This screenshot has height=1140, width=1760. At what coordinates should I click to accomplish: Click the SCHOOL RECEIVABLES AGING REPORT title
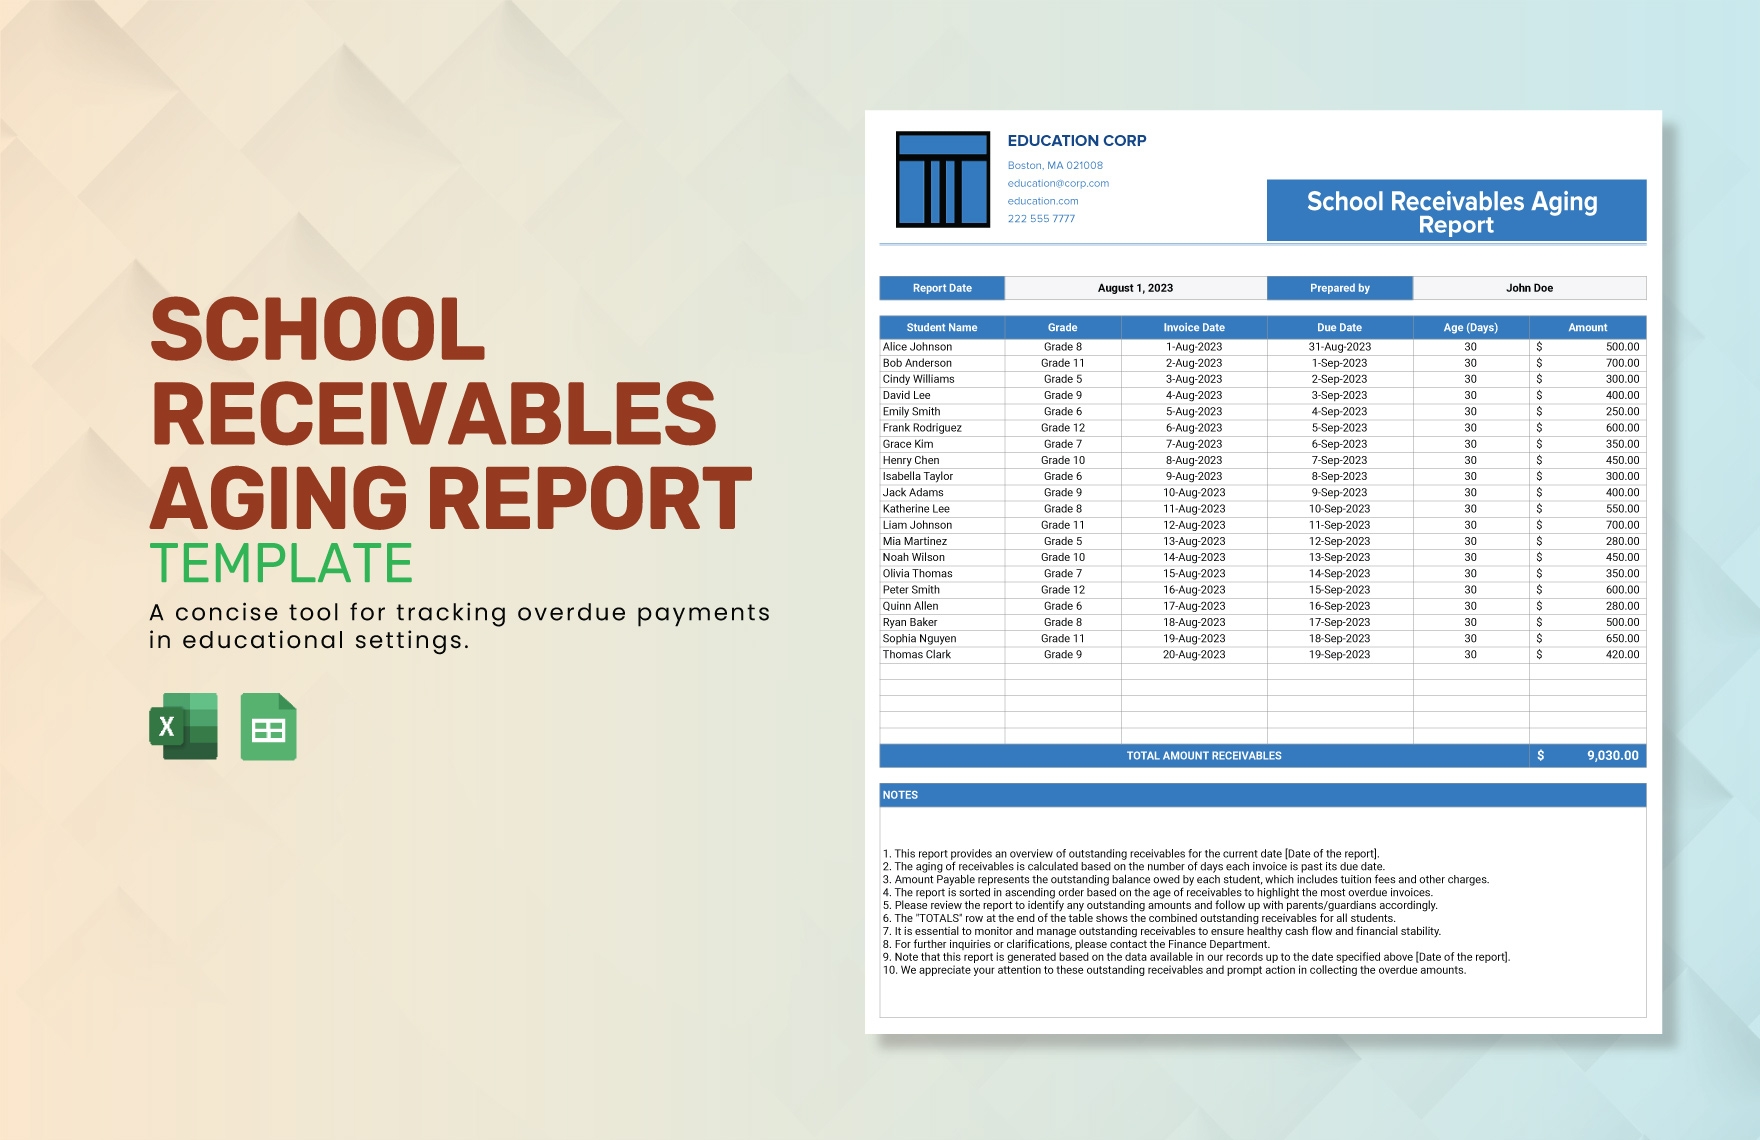click(450, 414)
